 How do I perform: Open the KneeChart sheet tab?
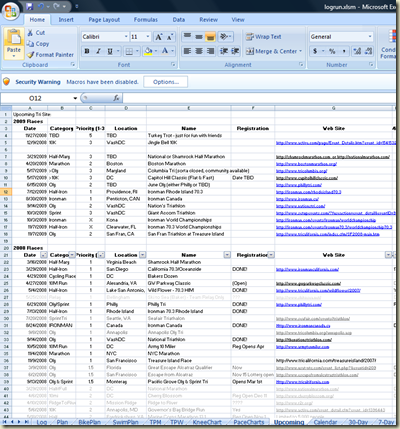207,422
